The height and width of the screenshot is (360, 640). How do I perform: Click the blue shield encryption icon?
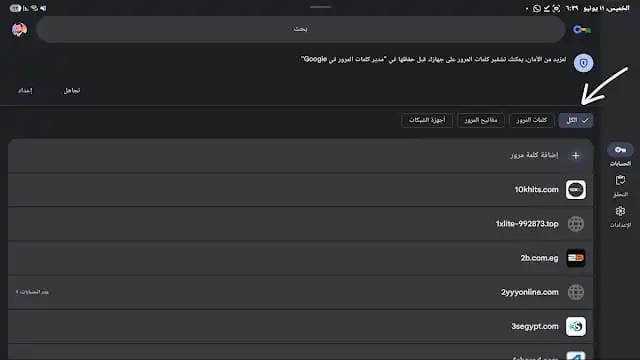pyautogui.click(x=583, y=63)
